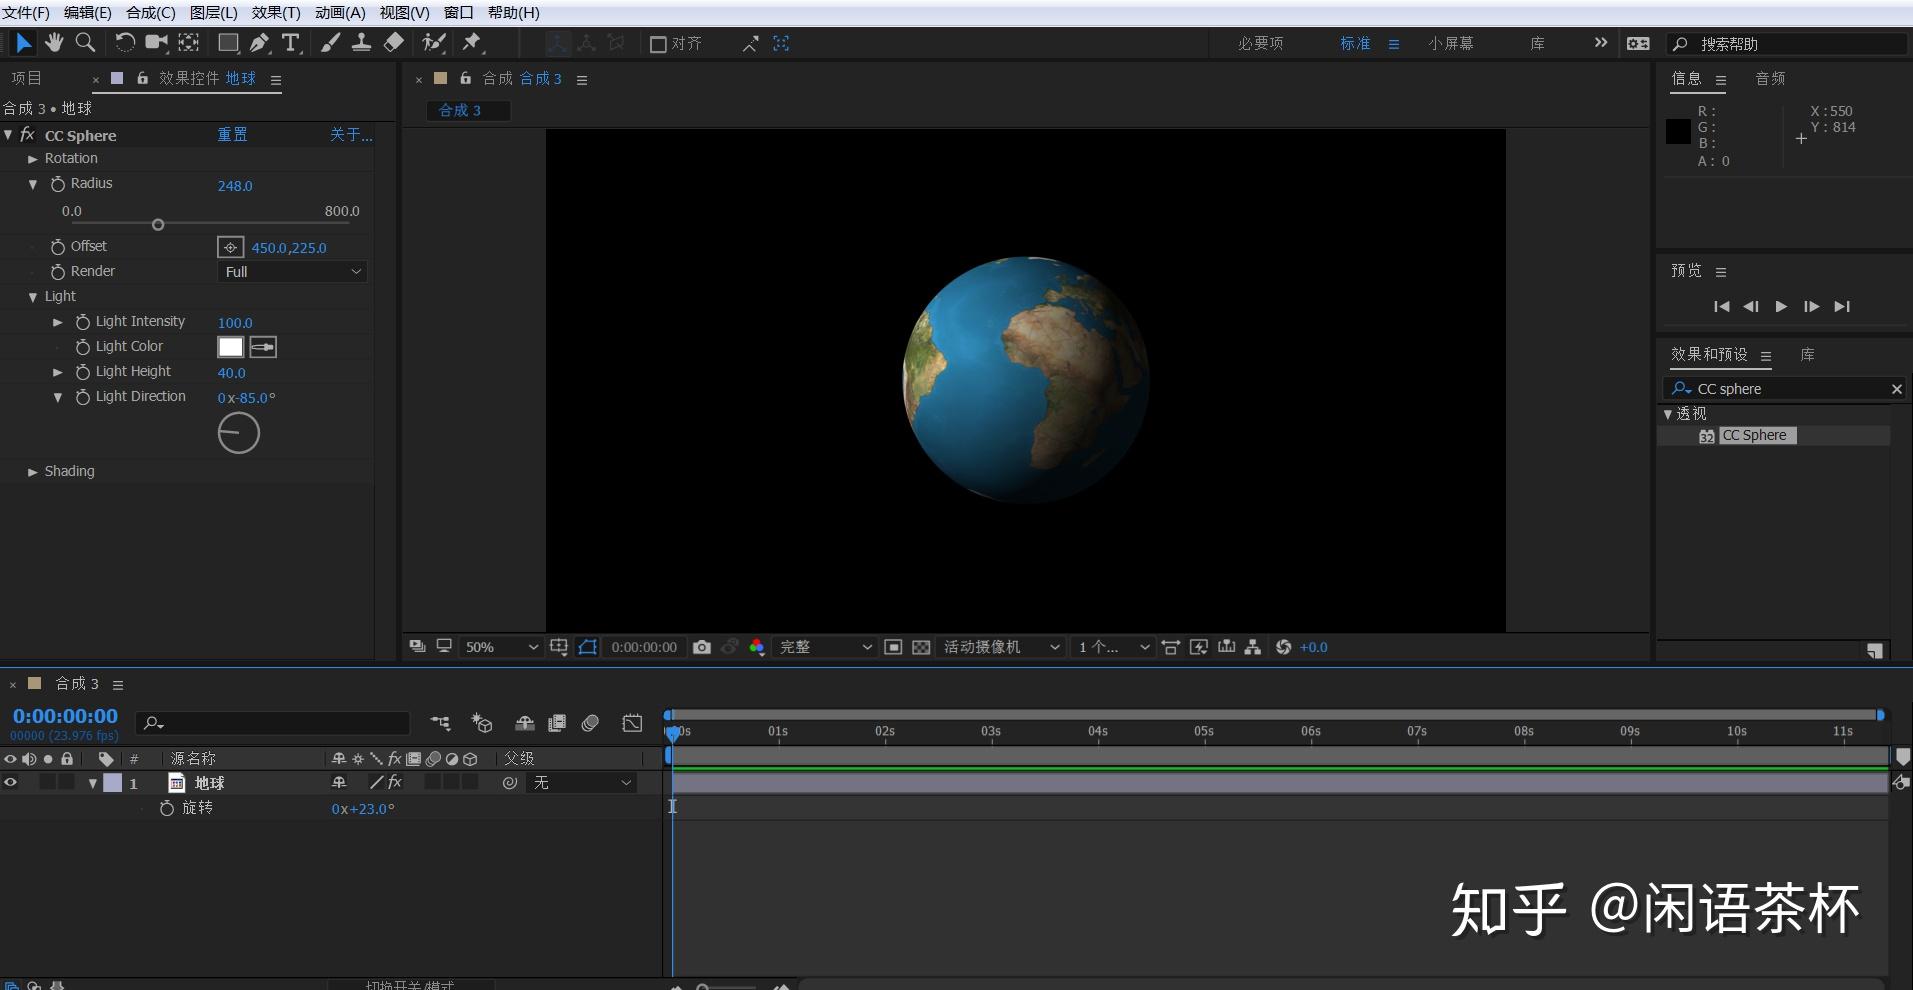Select the Zoom magnifier tool

click(x=86, y=43)
